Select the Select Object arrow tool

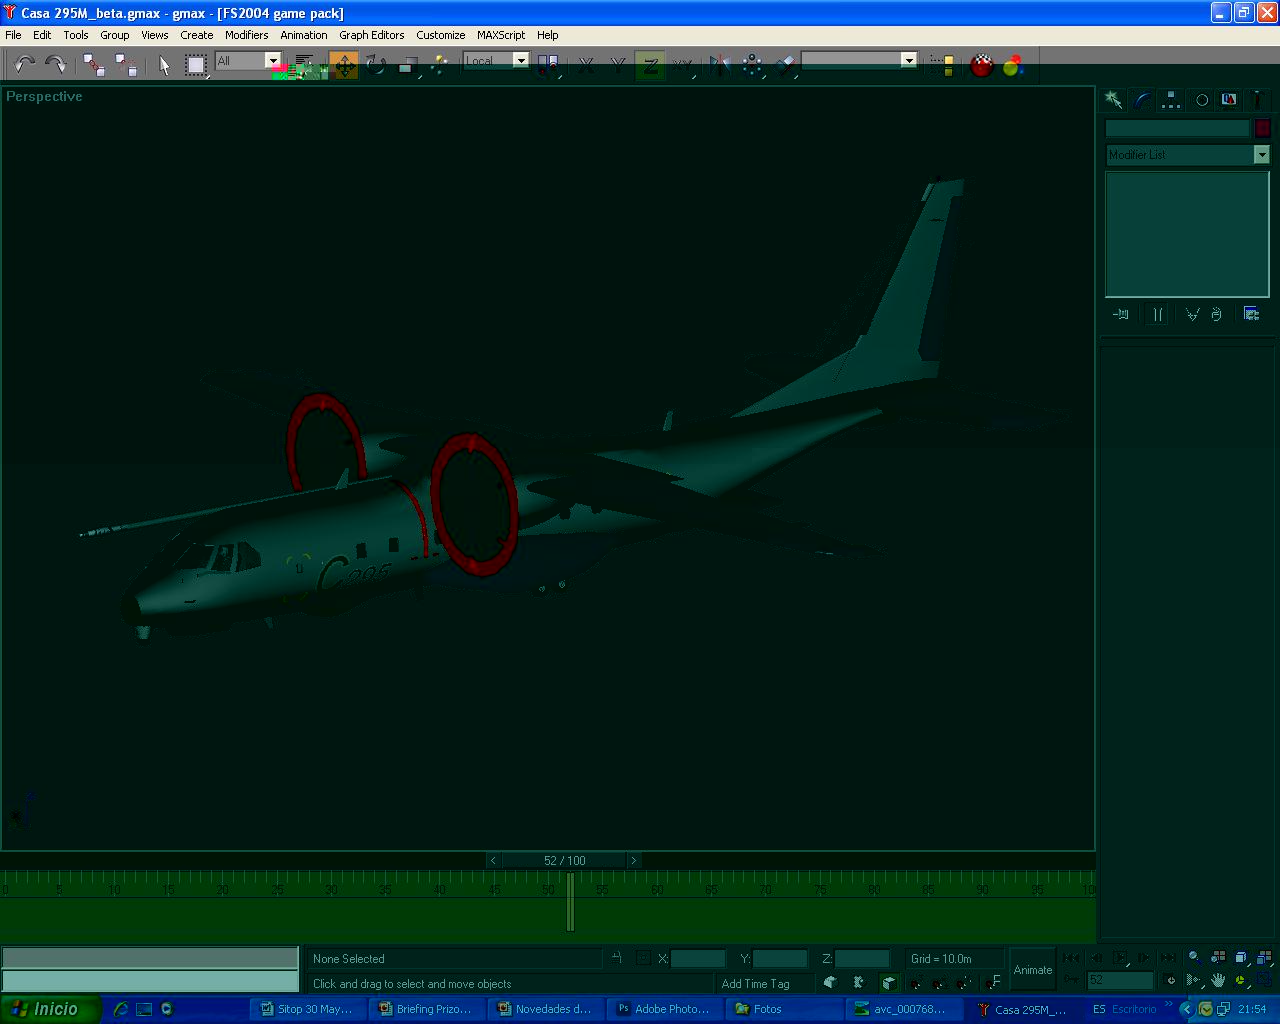tap(164, 66)
